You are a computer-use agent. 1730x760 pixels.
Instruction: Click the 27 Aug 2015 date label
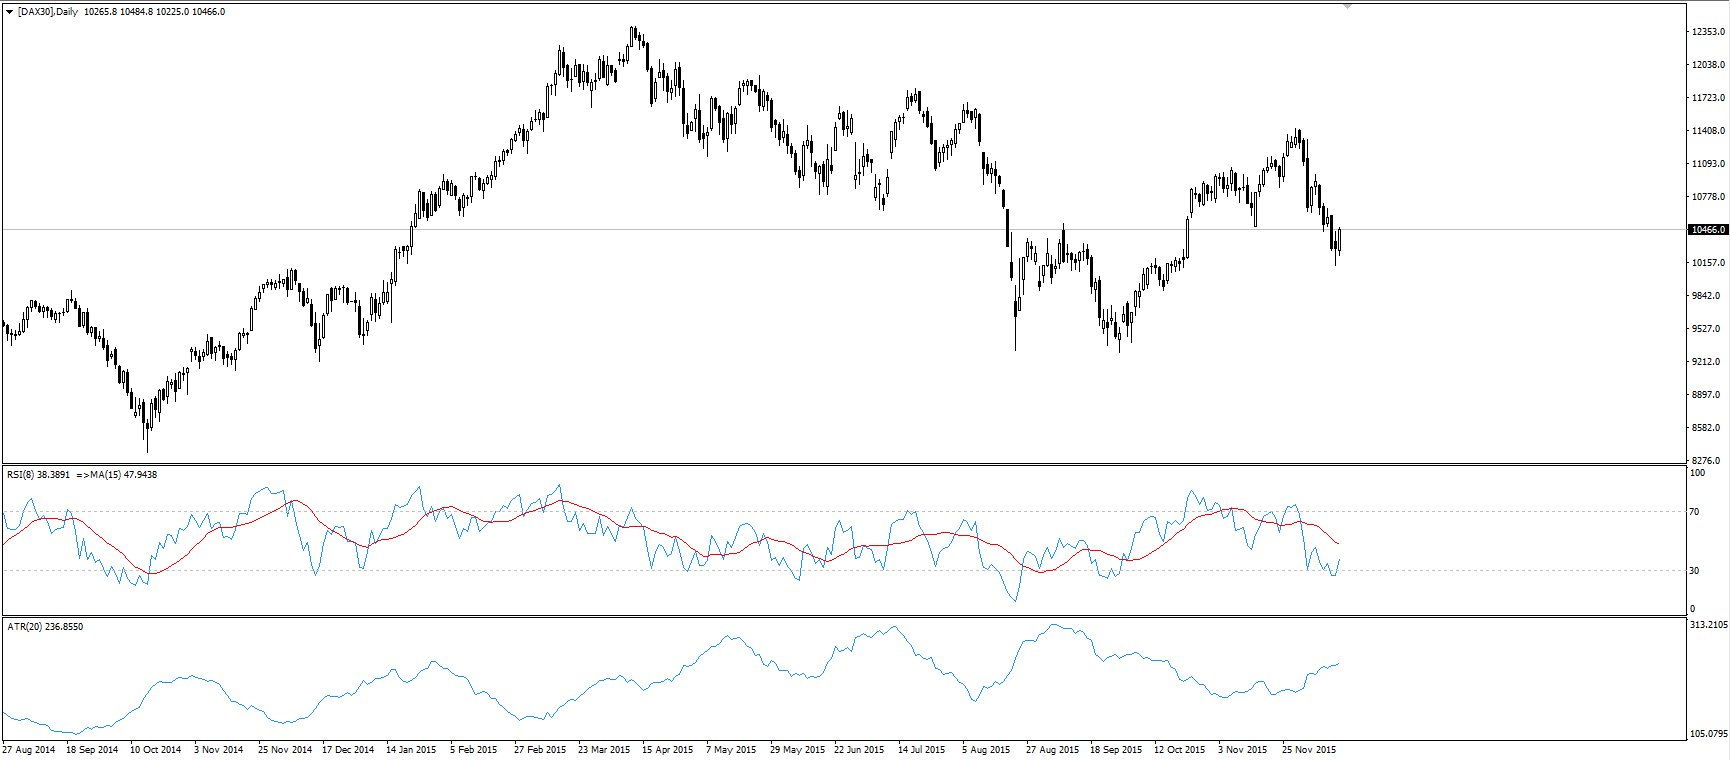coord(1052,749)
